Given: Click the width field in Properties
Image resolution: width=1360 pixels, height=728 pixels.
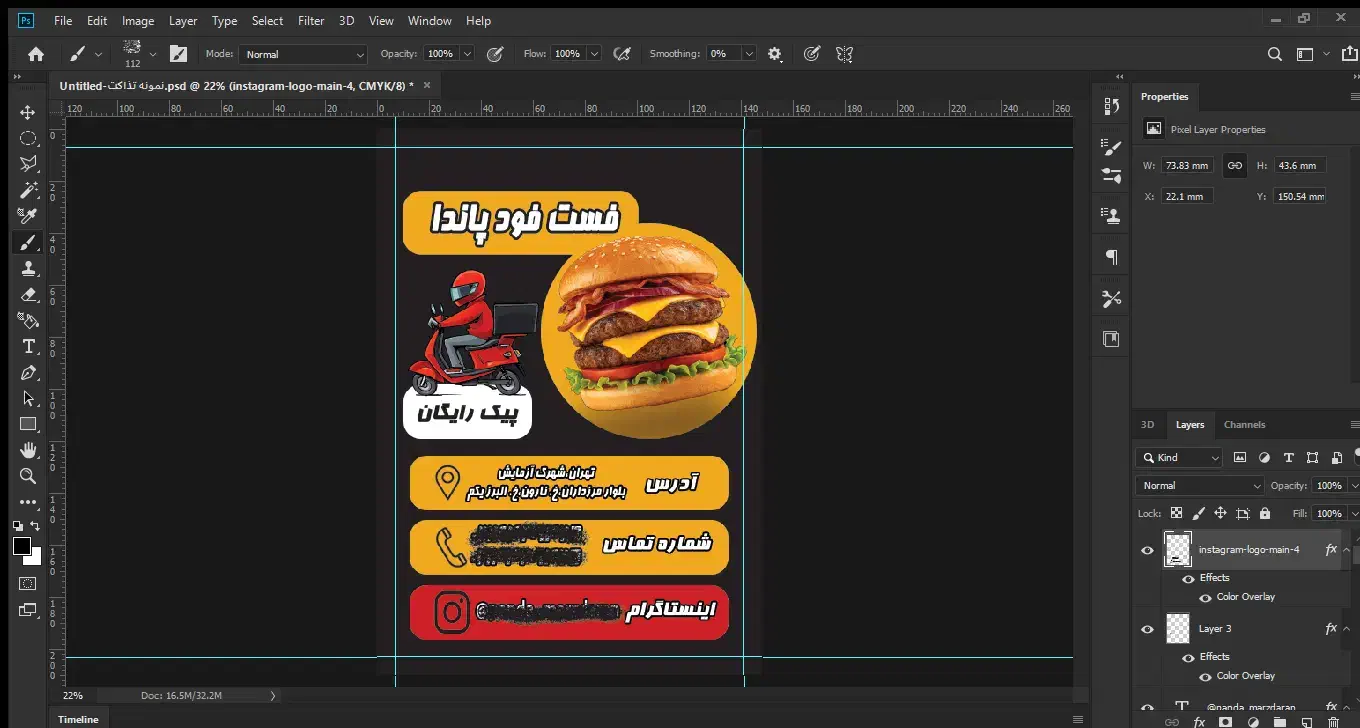Looking at the screenshot, I should click(1188, 166).
